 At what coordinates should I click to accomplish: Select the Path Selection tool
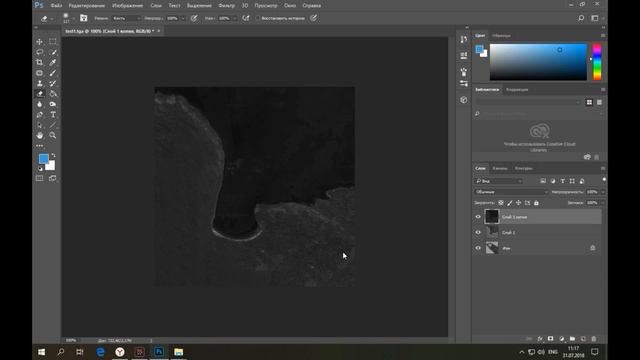click(40, 125)
